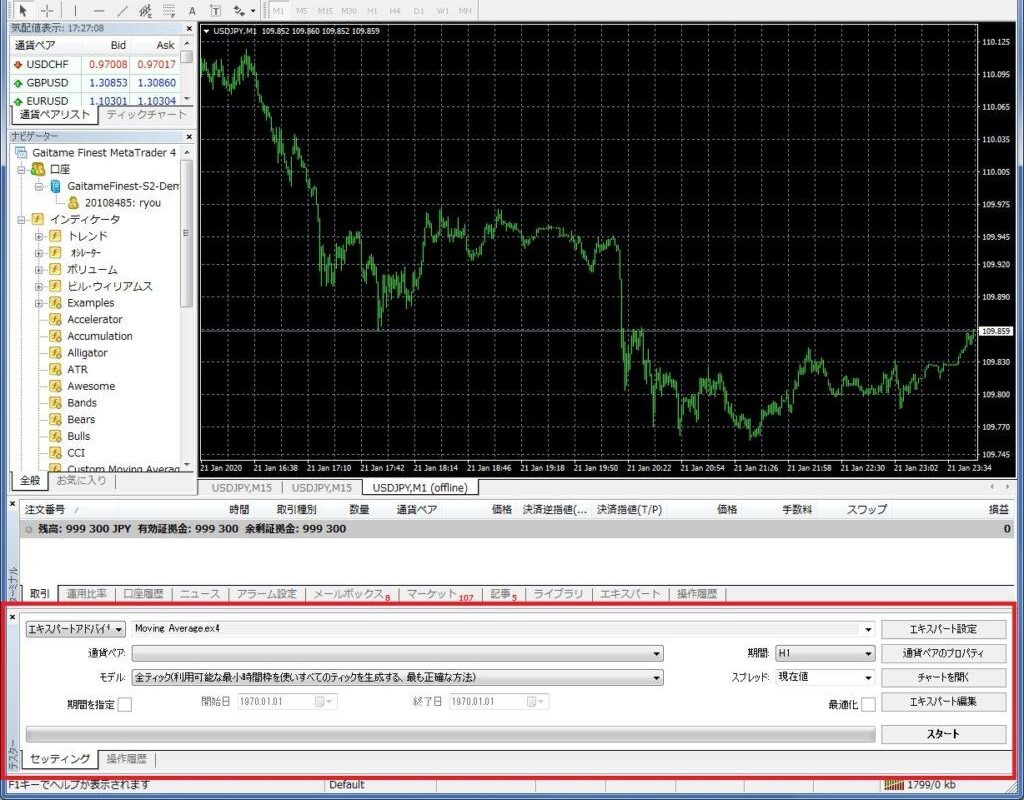Viewport: 1024px width, 800px height.
Task: Open the 口座履歴 terminal tab
Action: pos(144,594)
